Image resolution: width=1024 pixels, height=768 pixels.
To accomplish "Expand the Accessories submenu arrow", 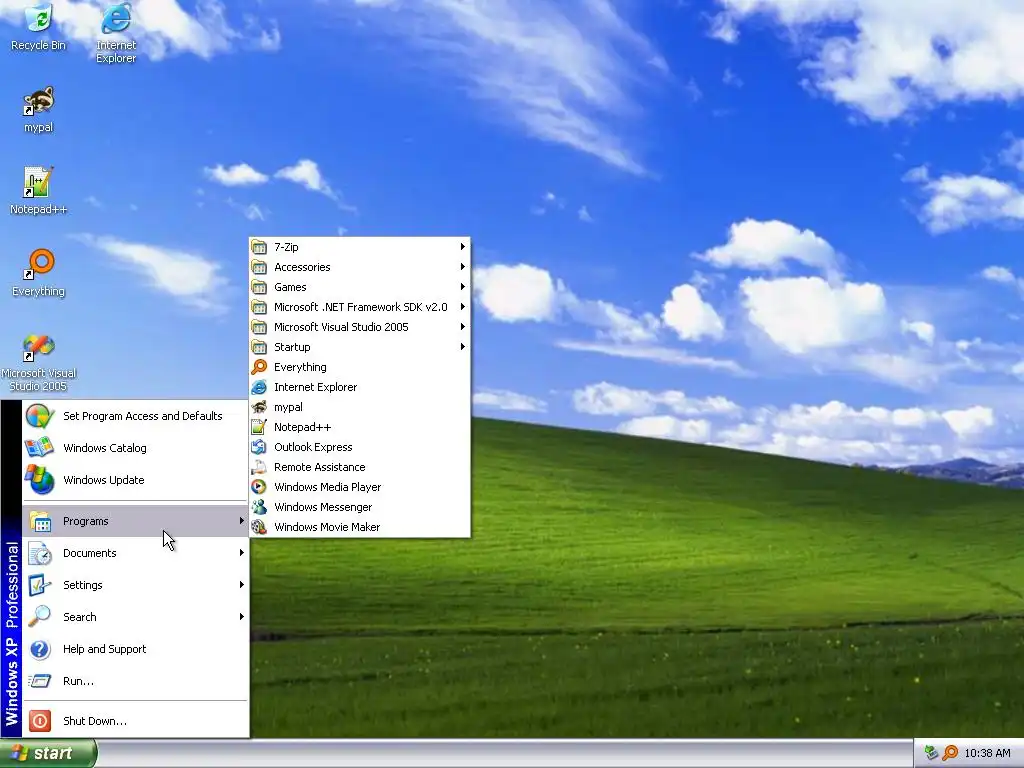I will click(462, 266).
